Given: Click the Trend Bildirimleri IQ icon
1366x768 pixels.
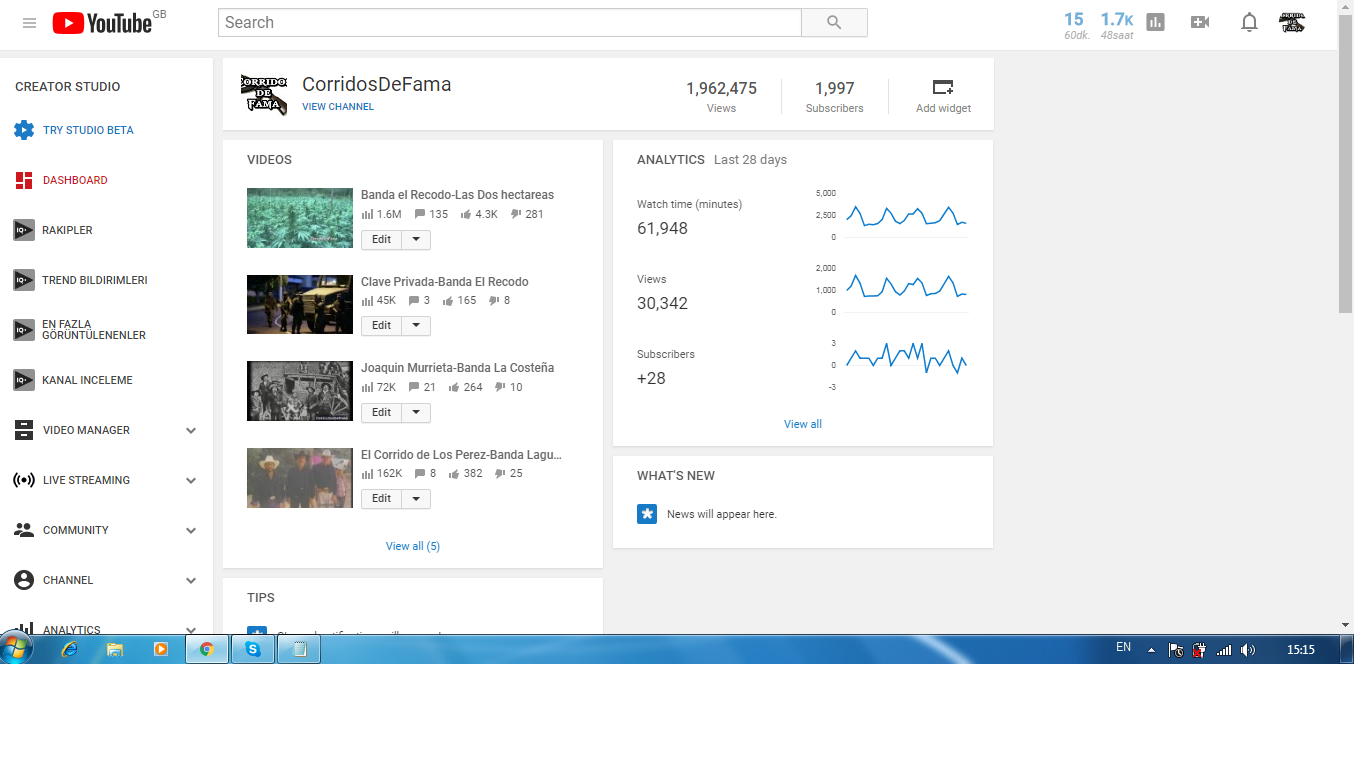Looking at the screenshot, I should 24,280.
